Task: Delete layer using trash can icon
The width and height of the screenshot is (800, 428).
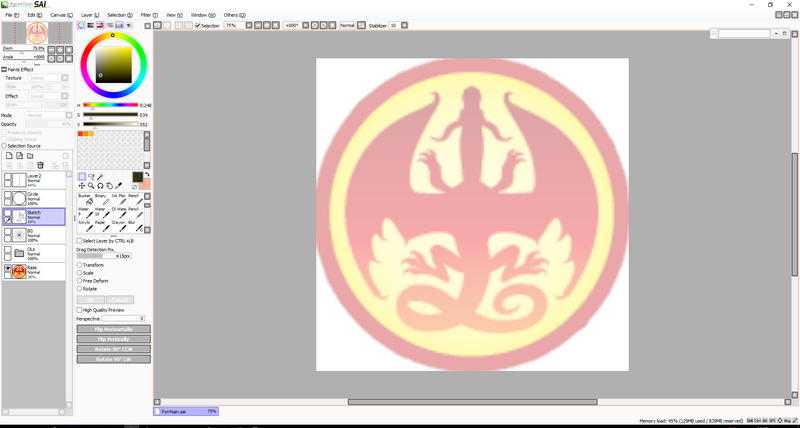Action: [x=41, y=165]
